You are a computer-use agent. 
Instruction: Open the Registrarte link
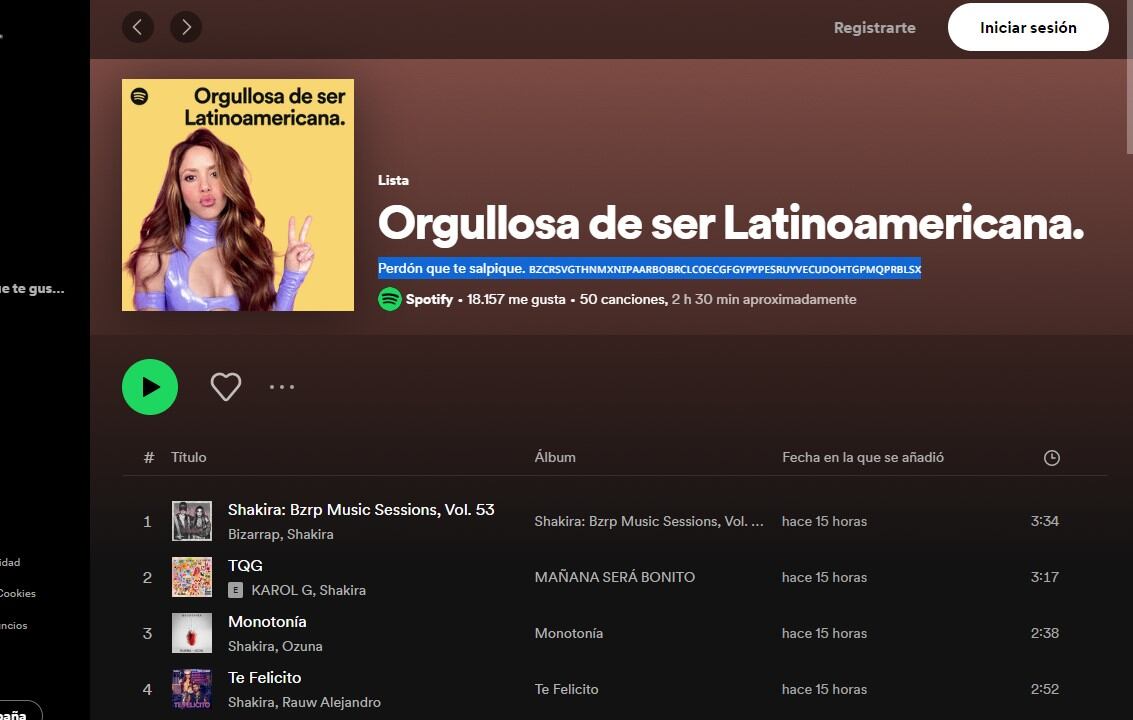pos(874,27)
